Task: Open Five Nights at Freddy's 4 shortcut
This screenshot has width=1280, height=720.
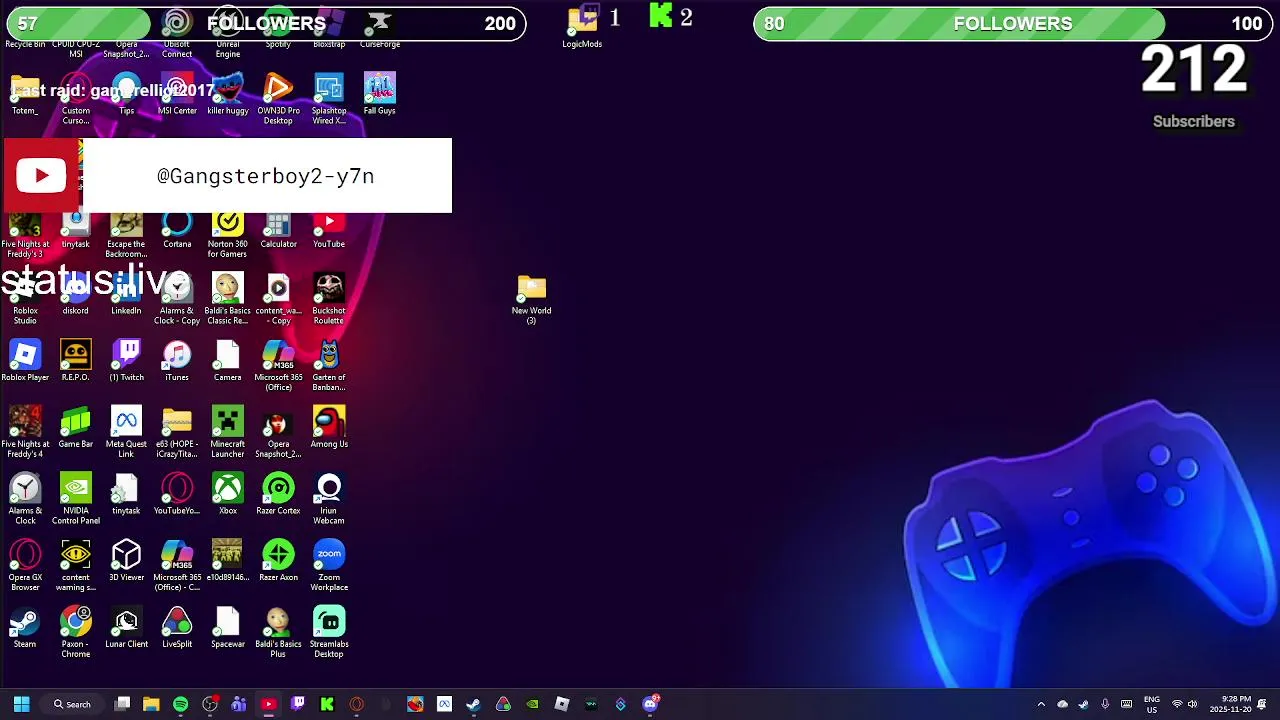Action: click(25, 432)
